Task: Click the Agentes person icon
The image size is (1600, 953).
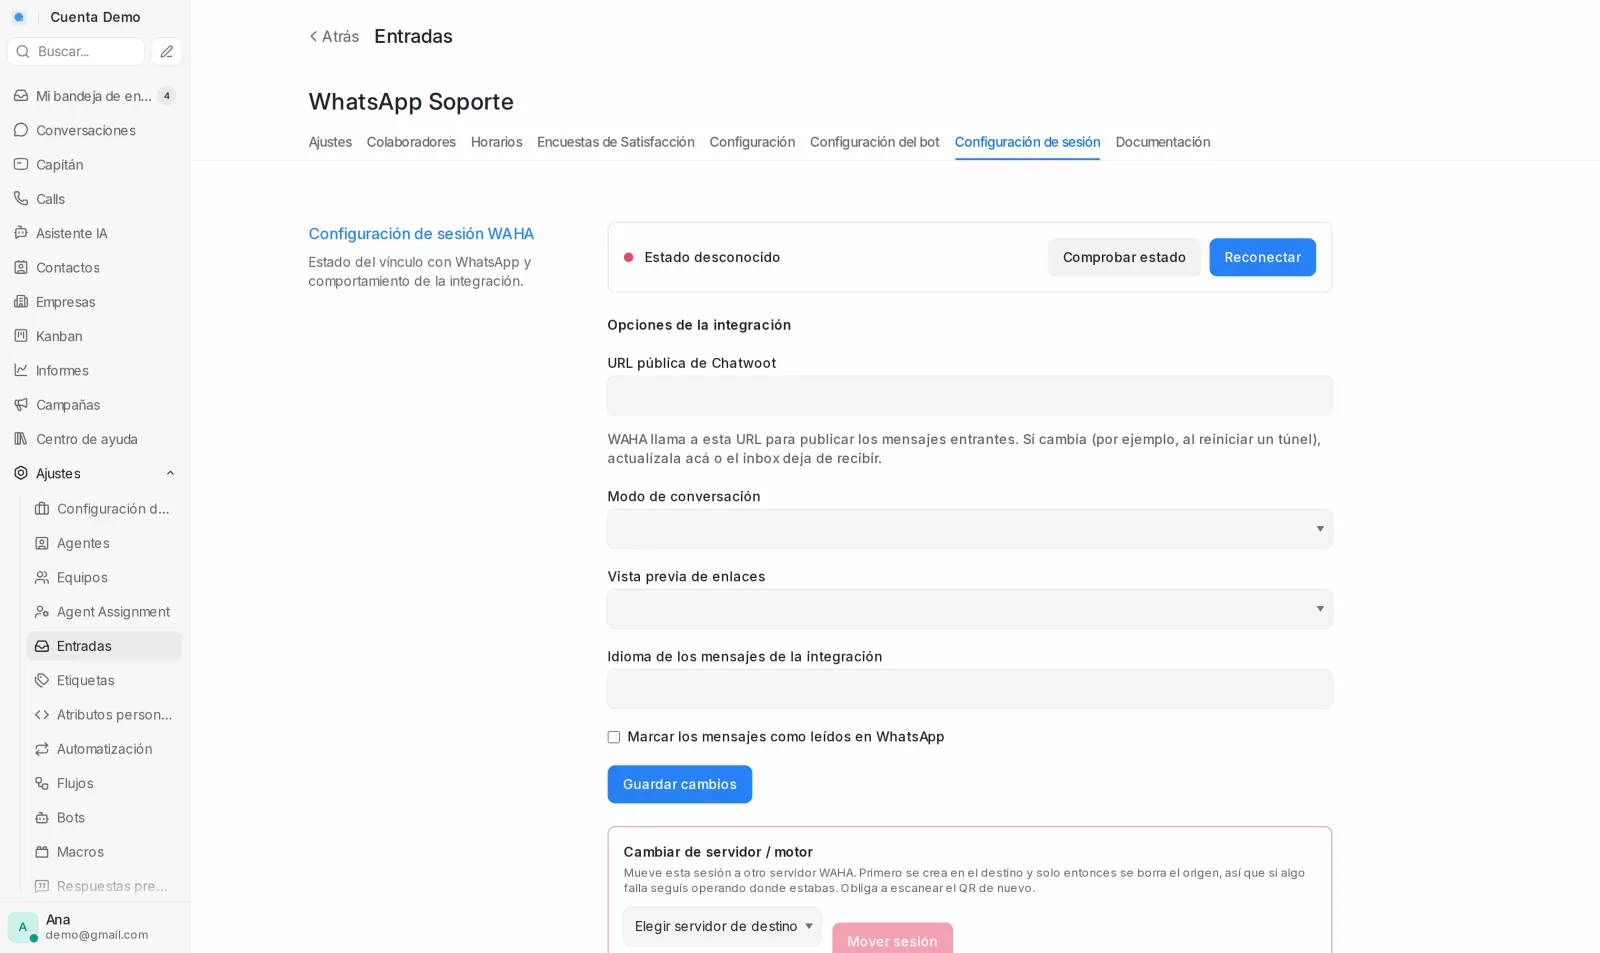Action: [42, 543]
